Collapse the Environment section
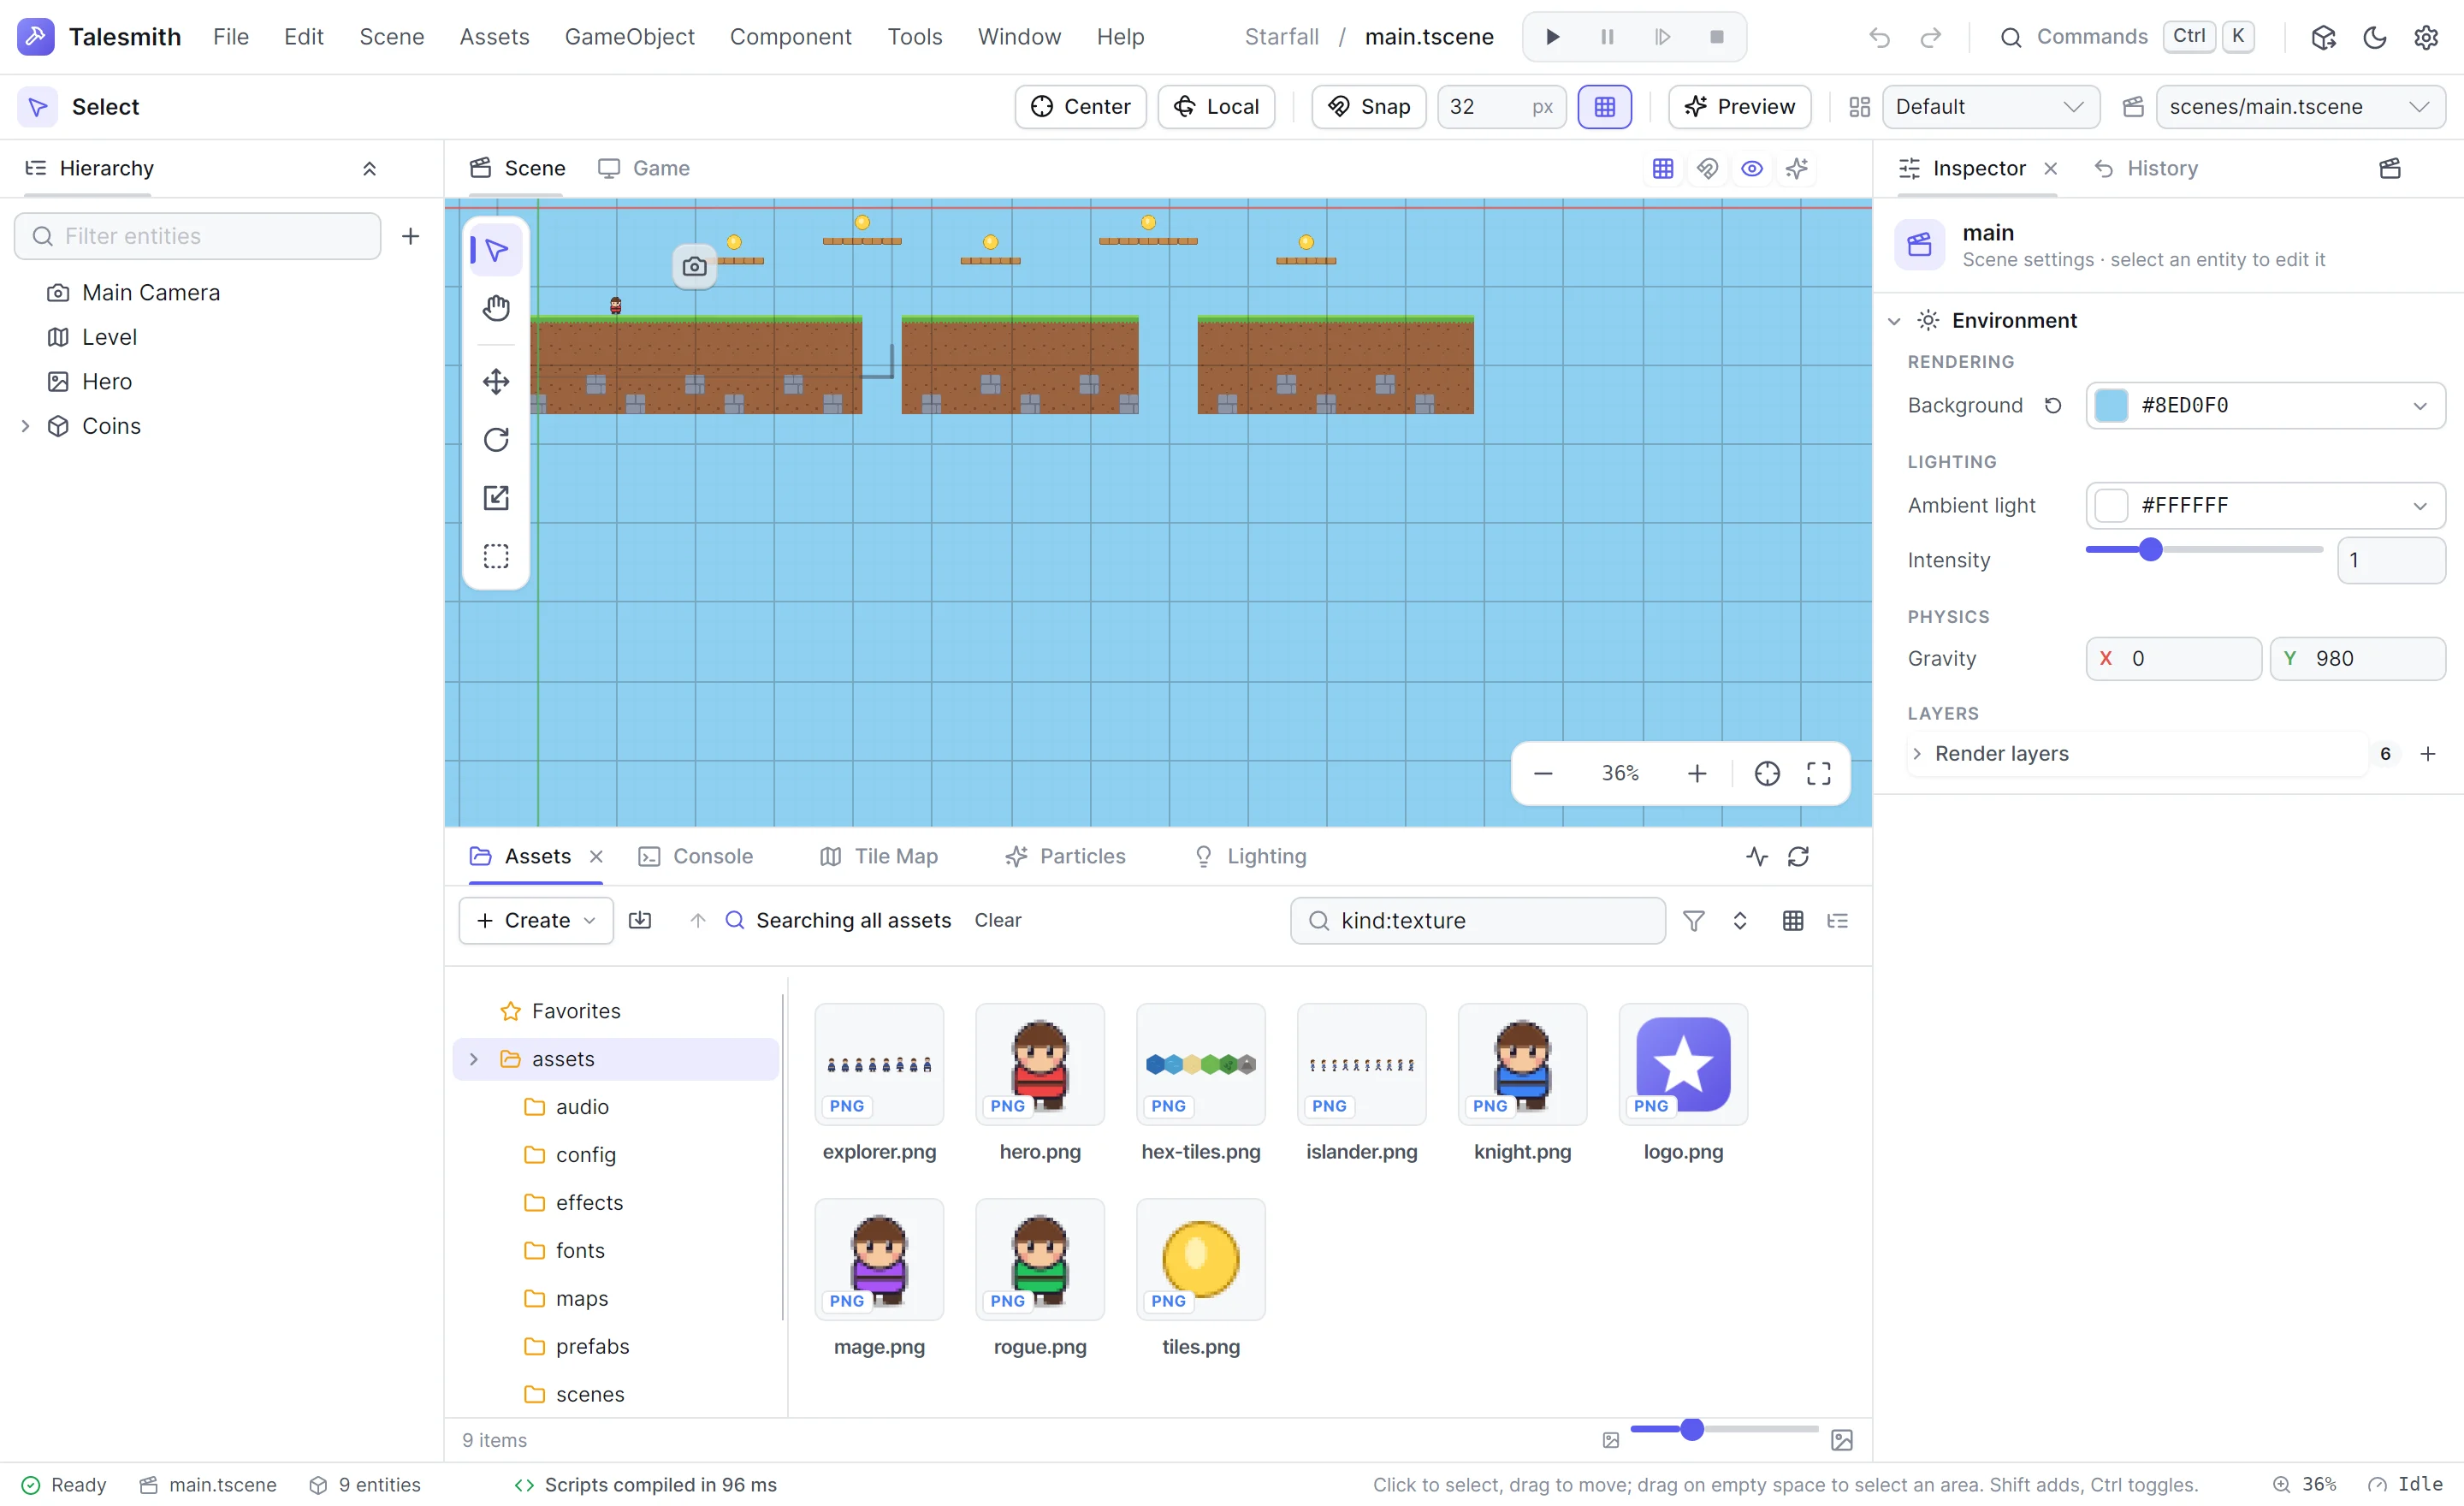Viewport: 2464px width, 1506px height. [1893, 321]
